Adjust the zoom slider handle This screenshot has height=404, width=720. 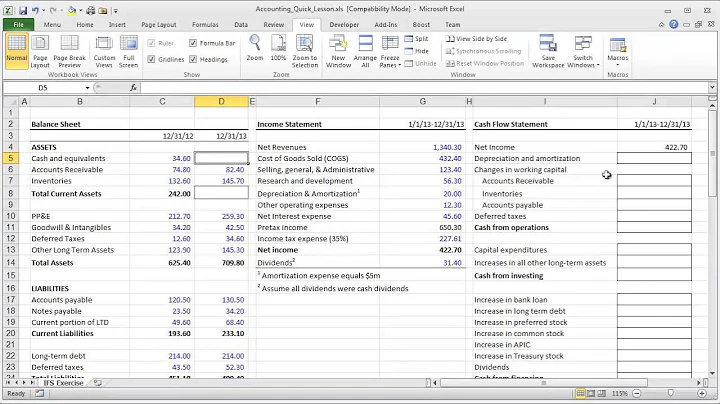point(670,393)
